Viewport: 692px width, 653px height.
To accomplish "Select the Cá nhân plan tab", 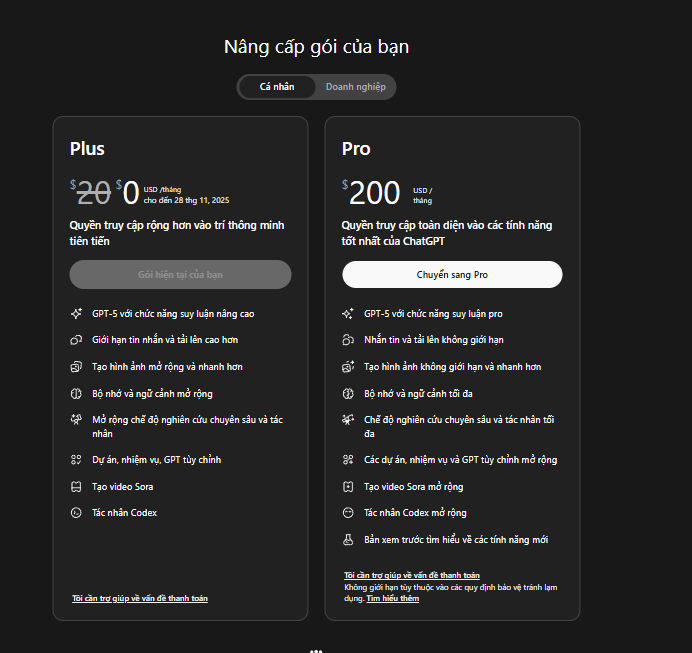I will 277,87.
